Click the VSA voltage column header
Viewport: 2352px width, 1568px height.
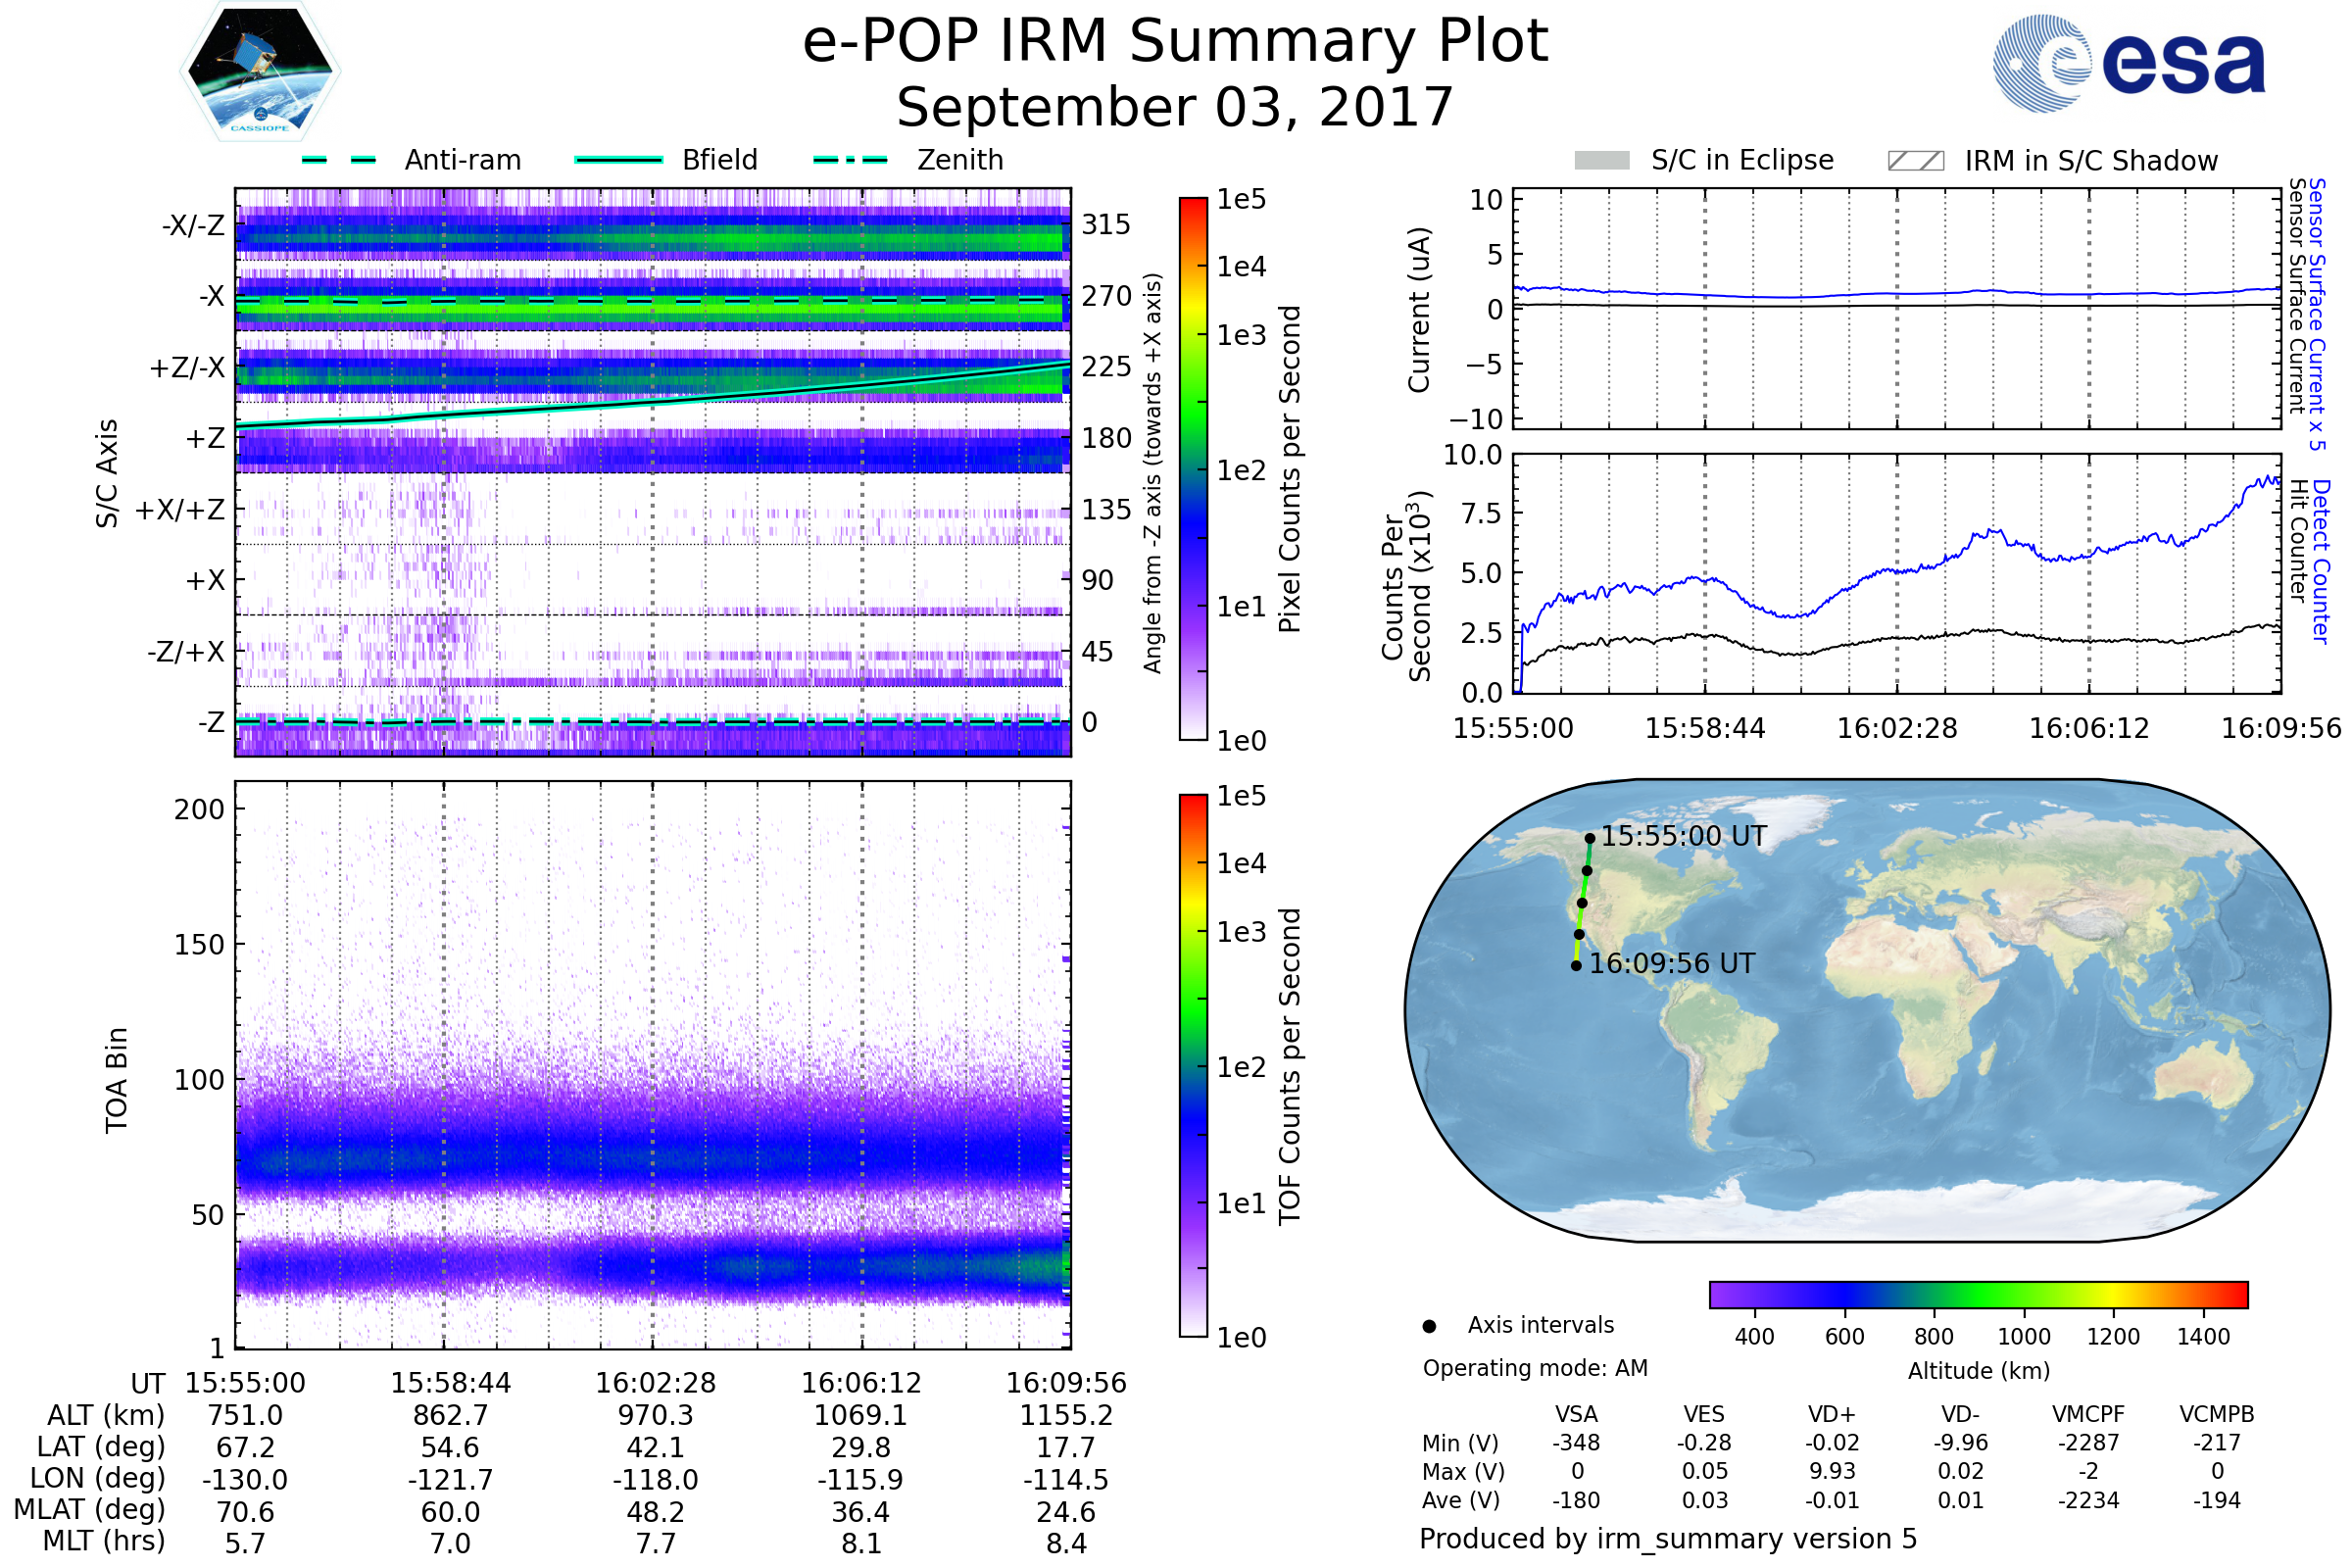[x=1576, y=1414]
